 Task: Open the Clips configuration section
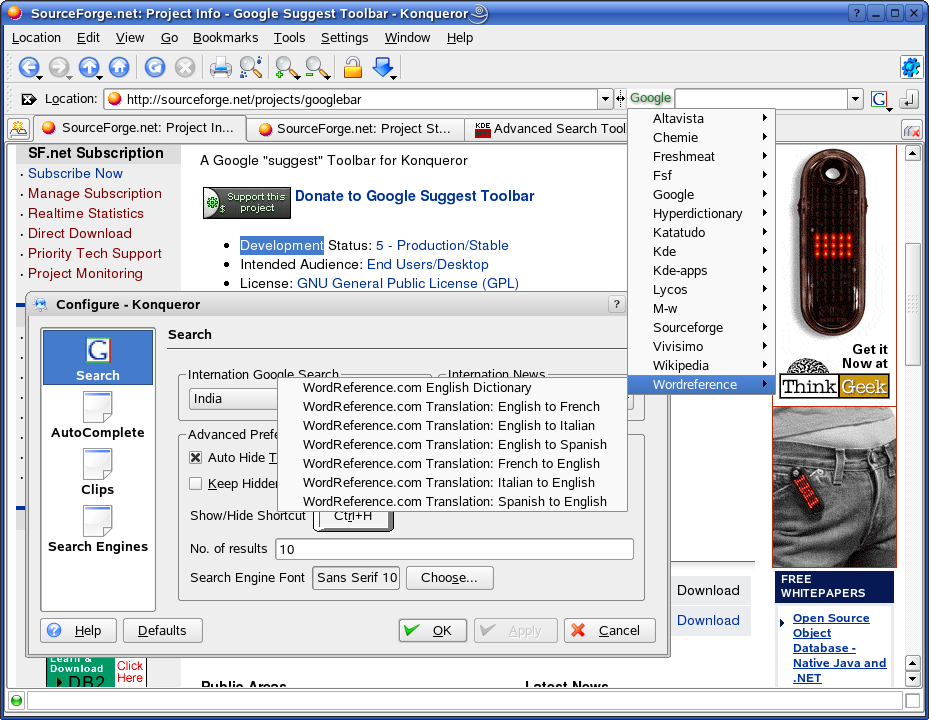[x=98, y=472]
